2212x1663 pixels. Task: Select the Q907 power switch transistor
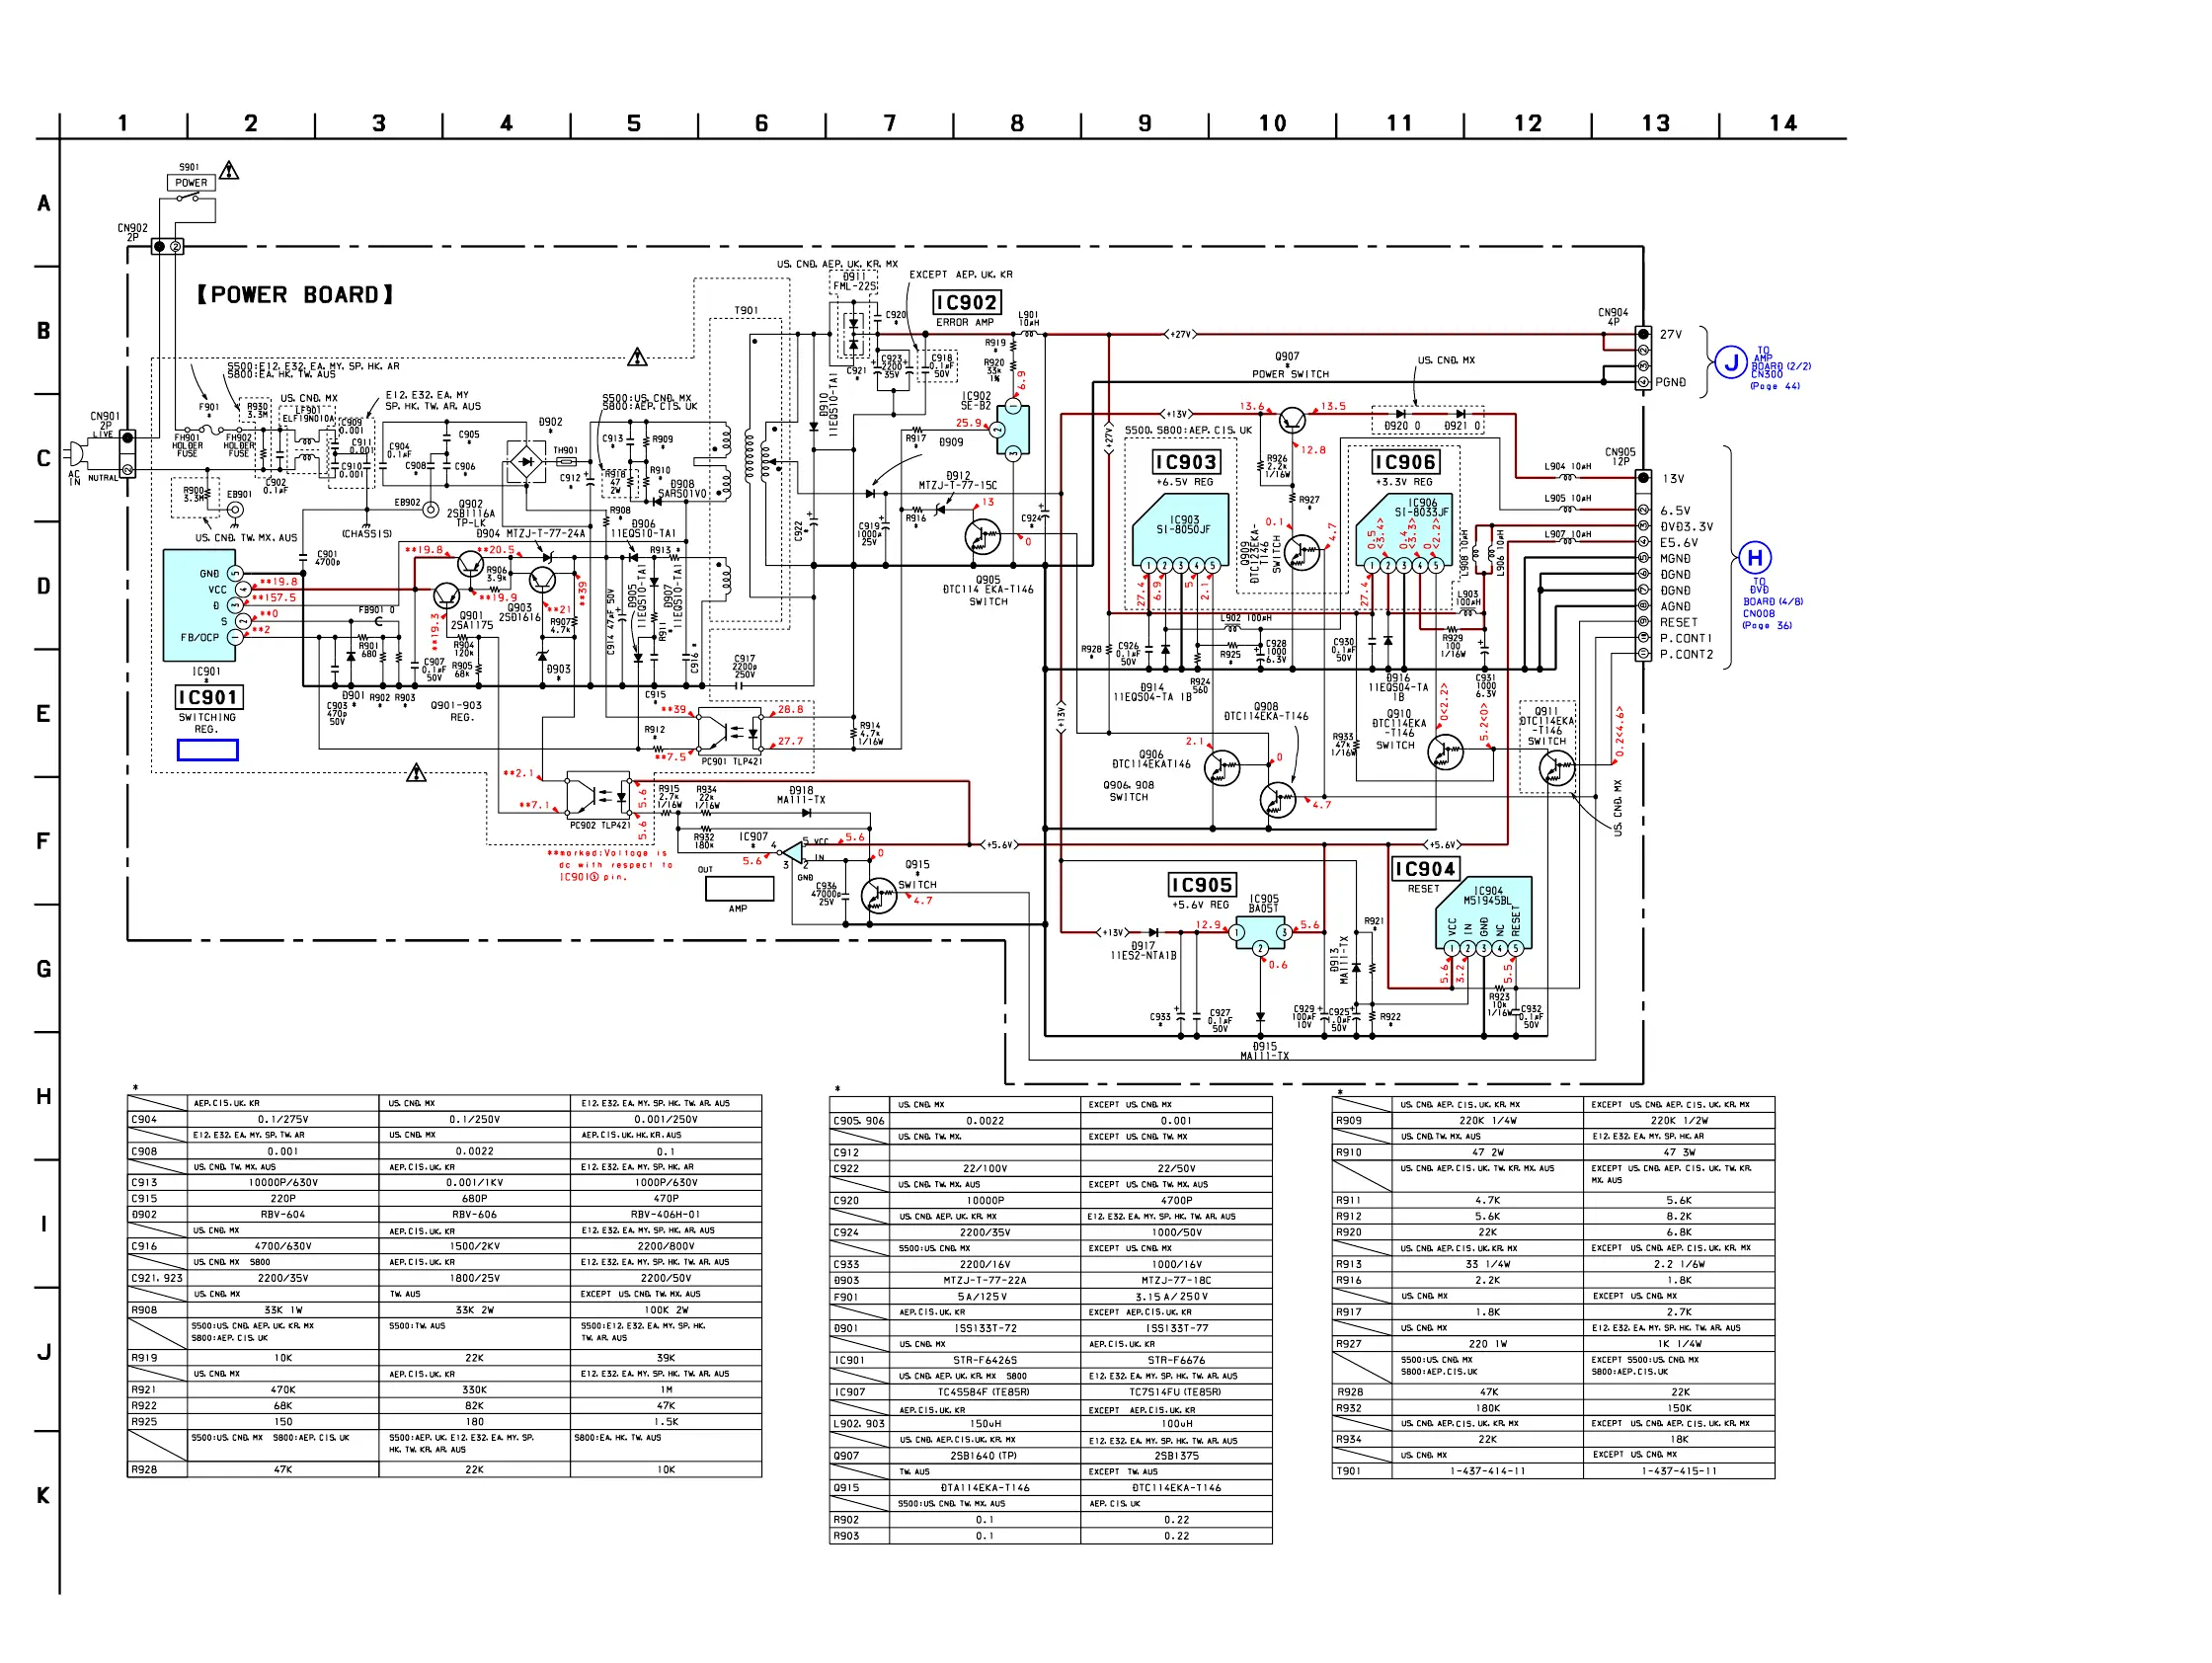(x=1292, y=419)
